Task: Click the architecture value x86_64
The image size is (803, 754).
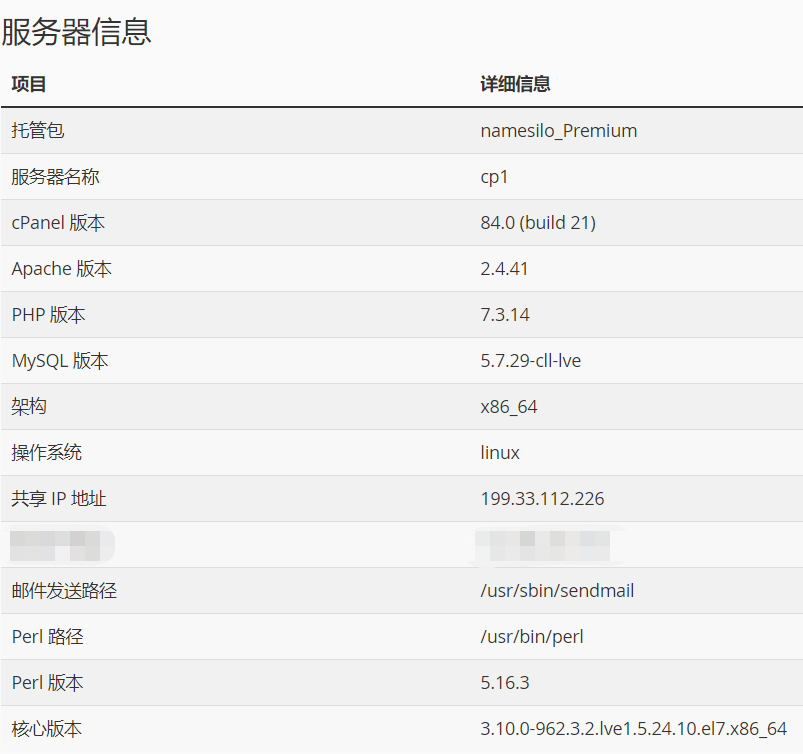Action: click(508, 407)
